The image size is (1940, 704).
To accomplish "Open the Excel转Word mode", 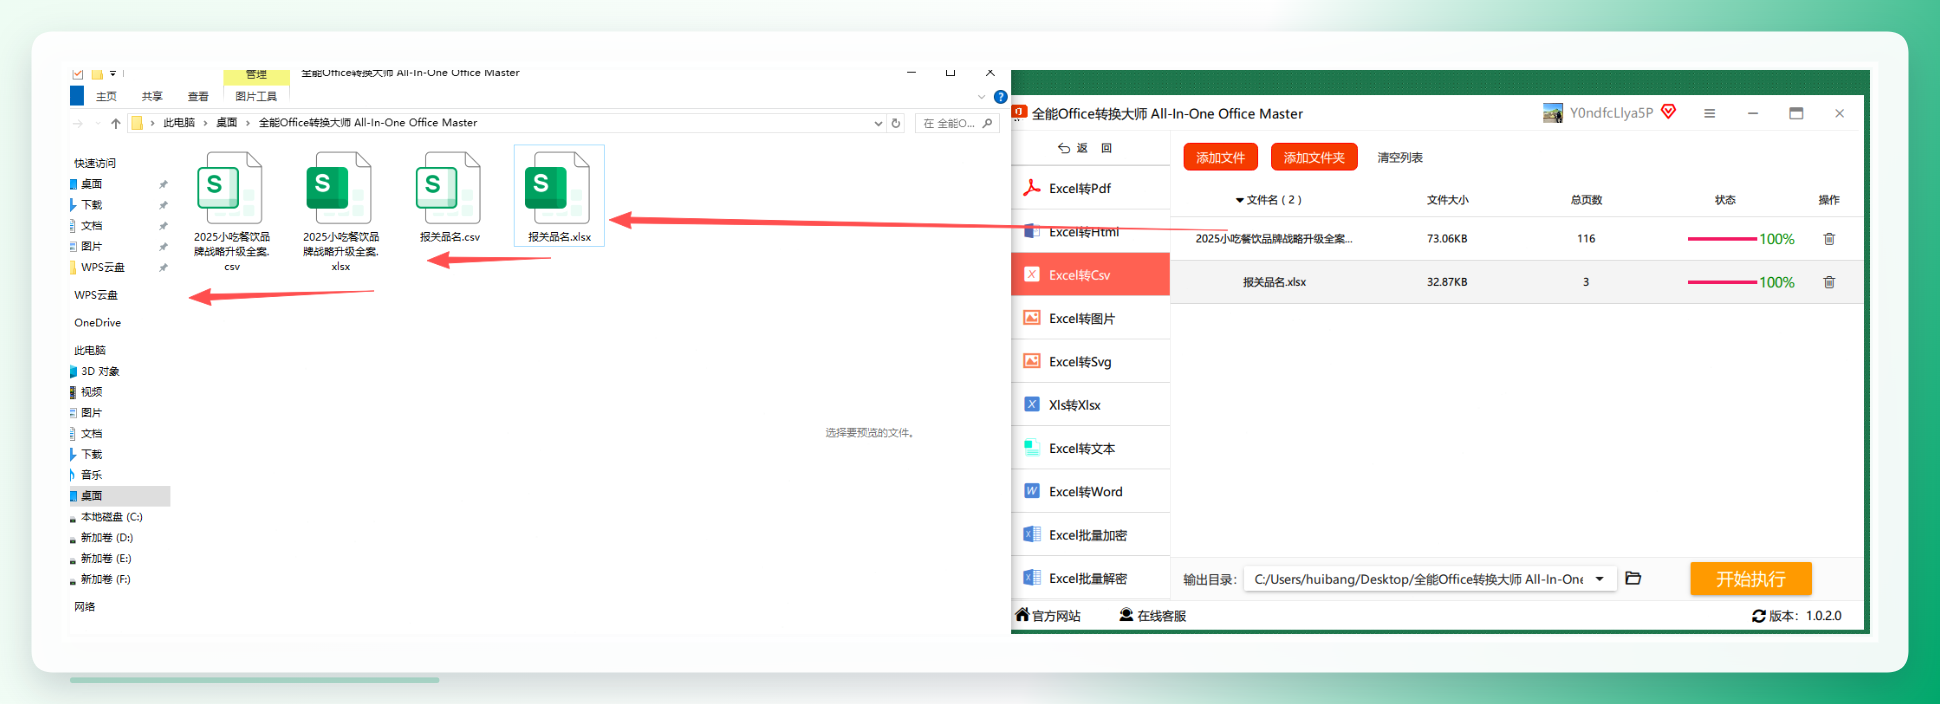I will 1091,491.
